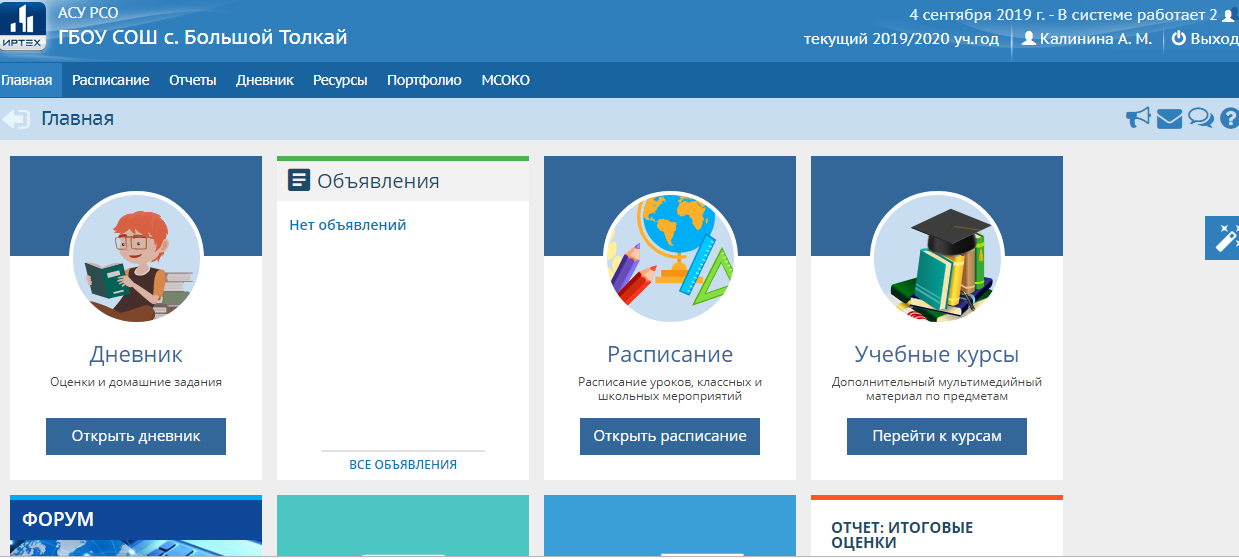Image resolution: width=1239 pixels, height=559 pixels.
Task: Open the announcements megaphone icon
Action: point(1138,119)
